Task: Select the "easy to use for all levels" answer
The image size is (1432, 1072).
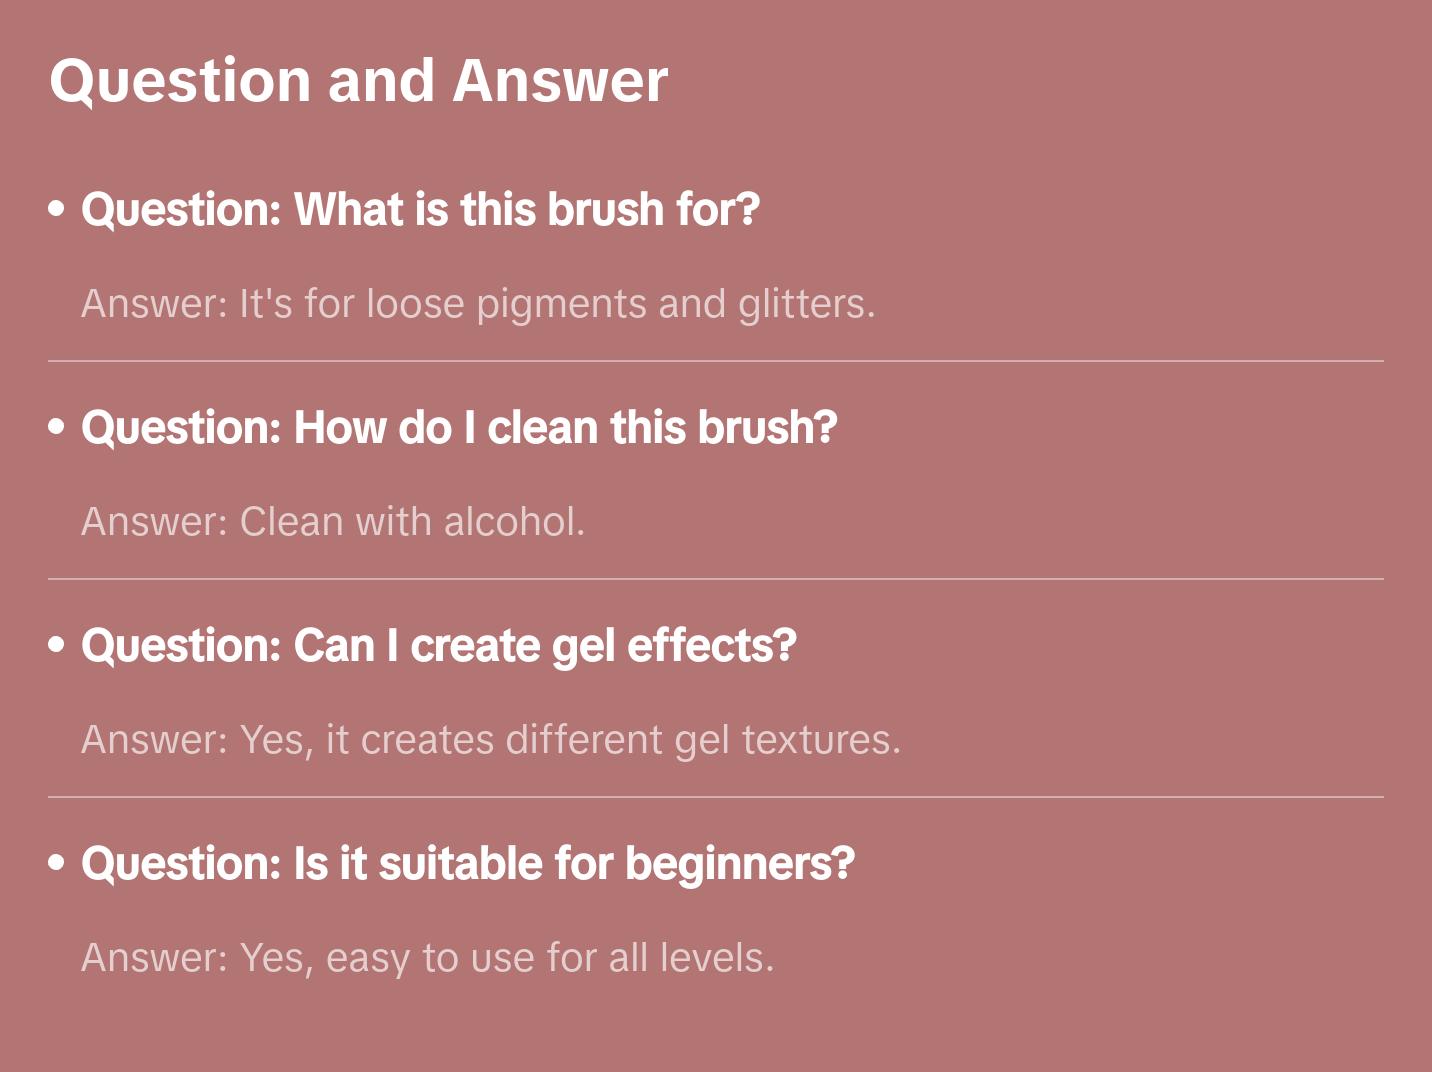Action: 428,958
